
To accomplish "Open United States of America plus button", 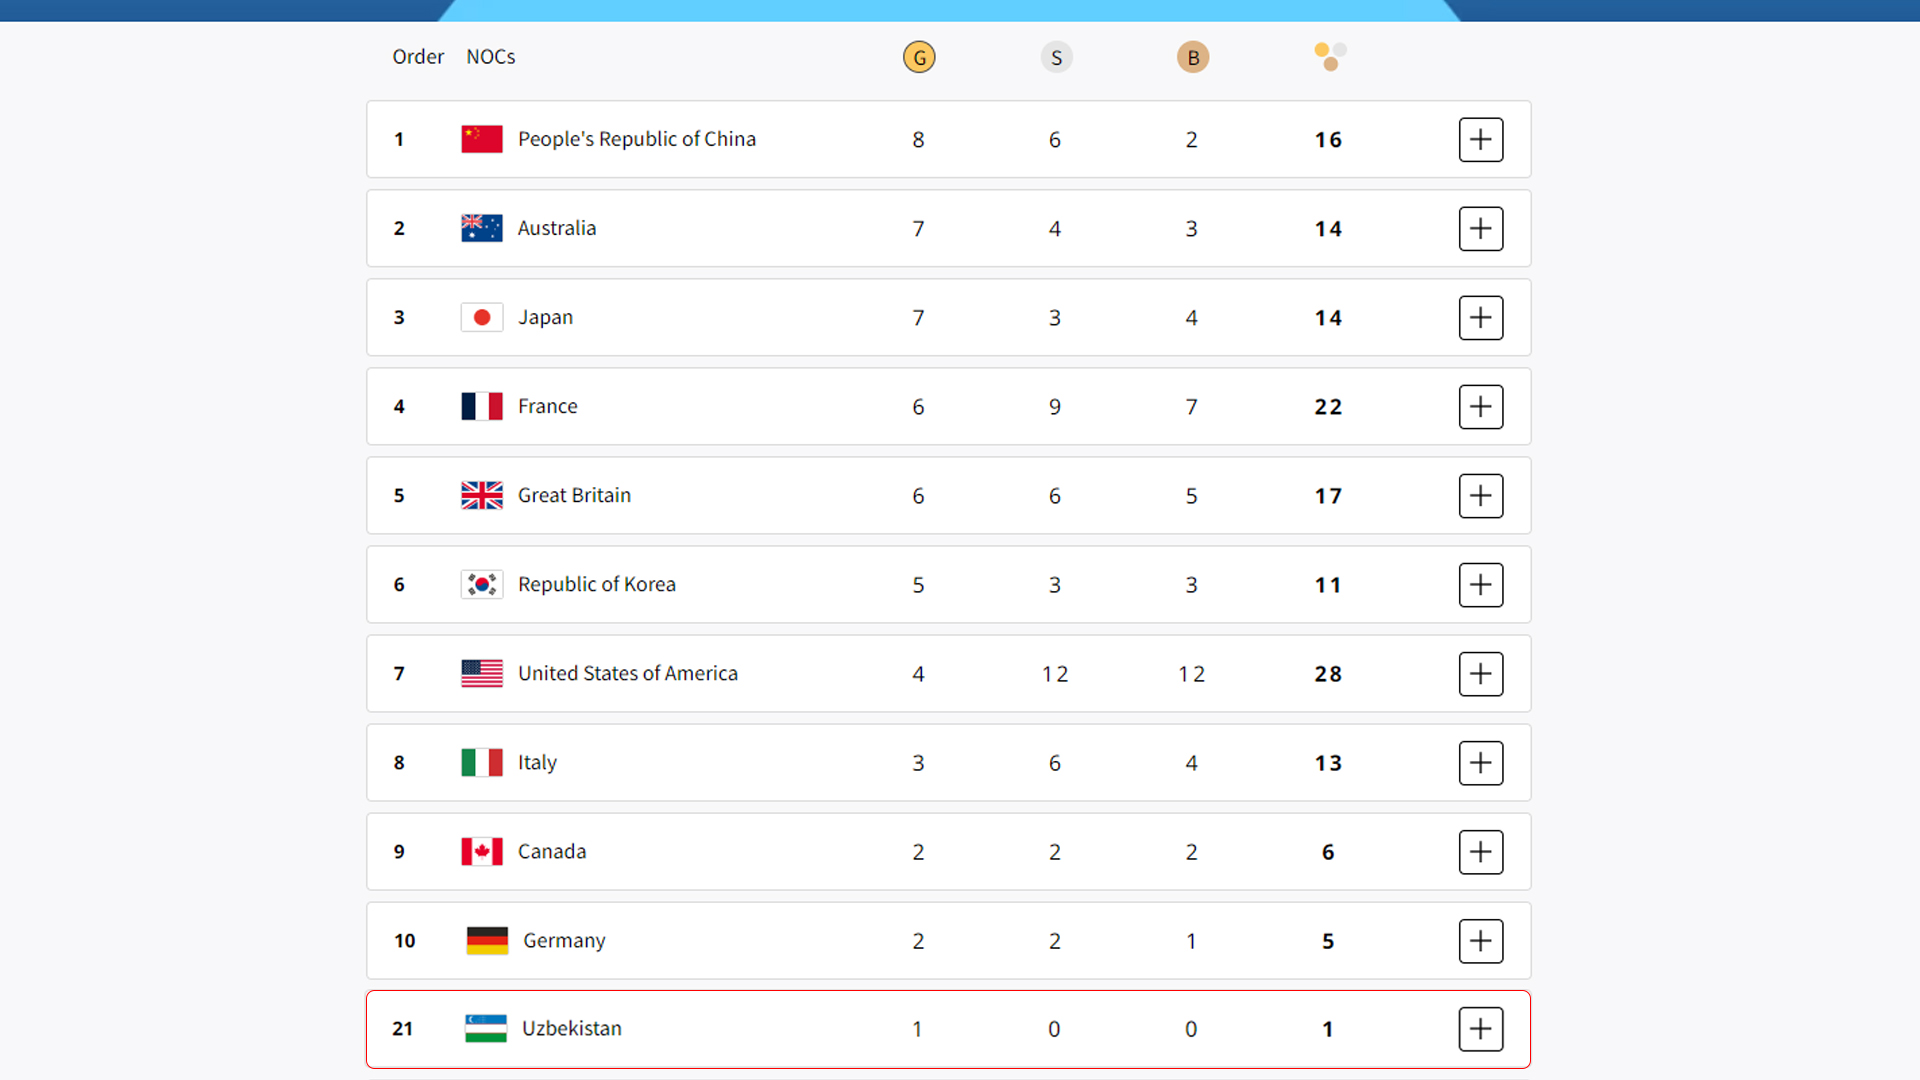I will pos(1481,673).
